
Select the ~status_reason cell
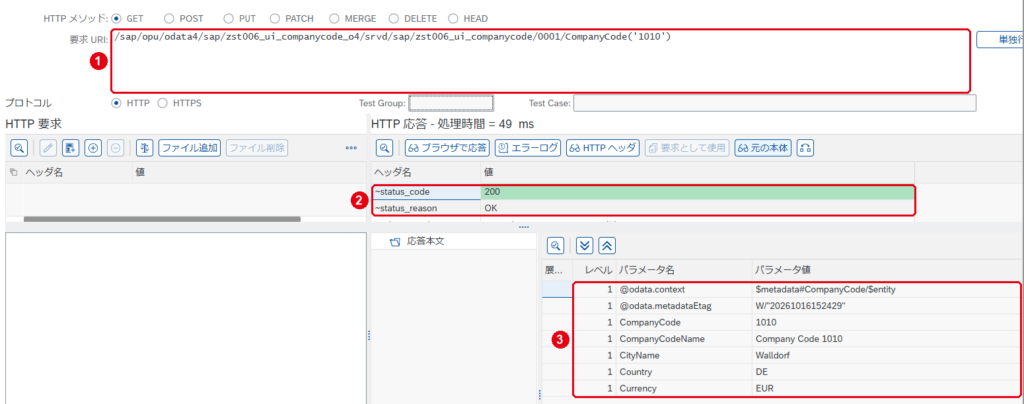pyautogui.click(x=425, y=208)
